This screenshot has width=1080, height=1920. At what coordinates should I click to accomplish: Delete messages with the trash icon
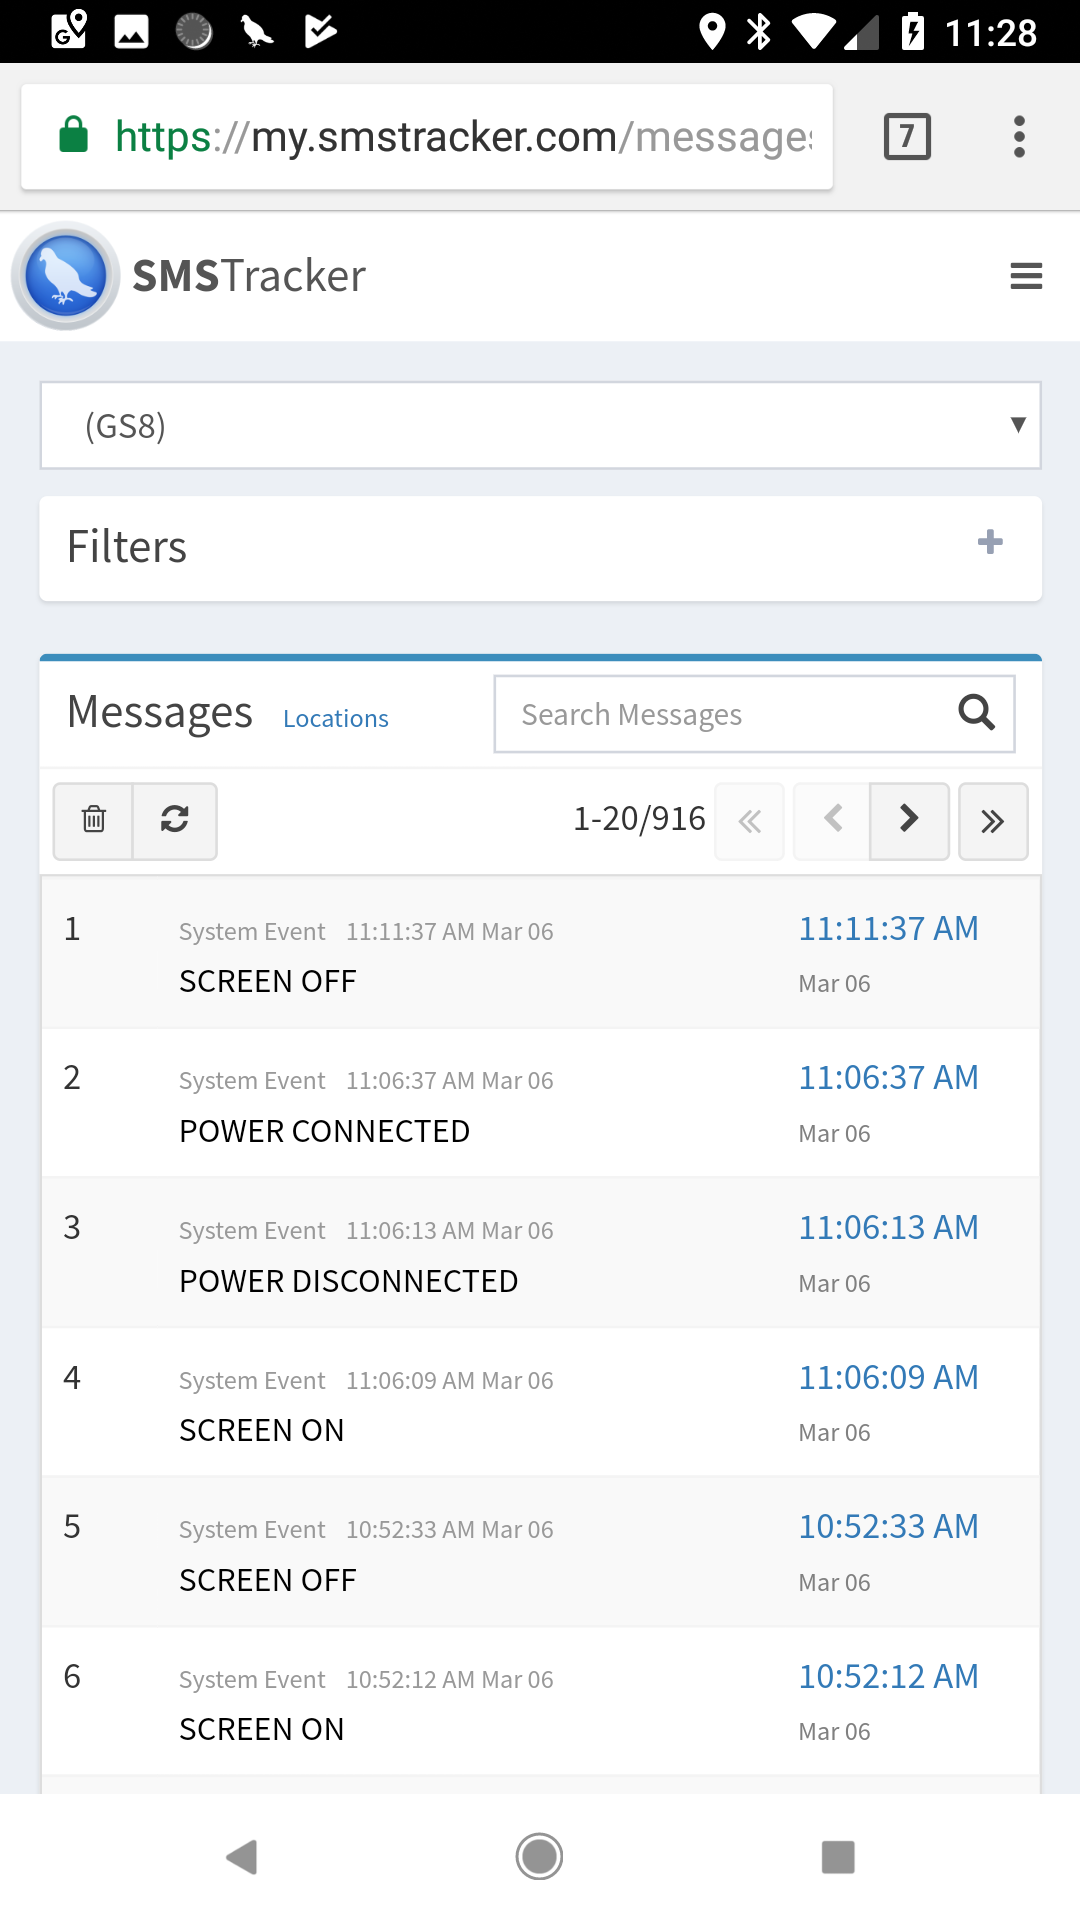point(93,820)
